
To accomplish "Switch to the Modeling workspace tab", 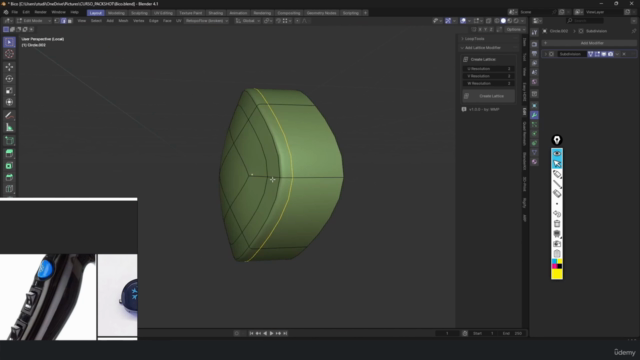I will click(x=116, y=13).
